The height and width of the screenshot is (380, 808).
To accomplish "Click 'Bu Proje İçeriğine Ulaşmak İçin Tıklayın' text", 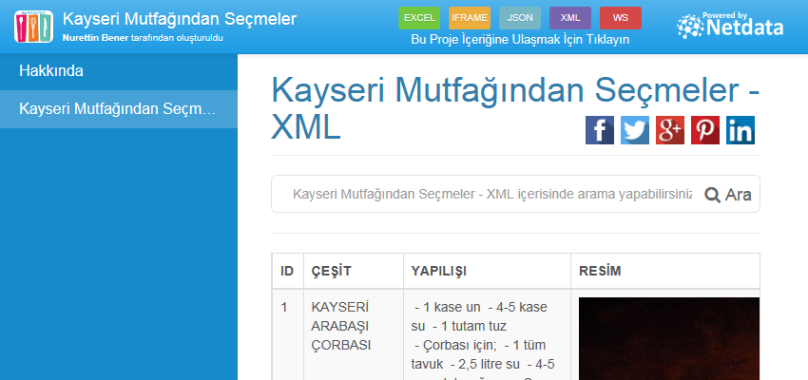I will pos(520,40).
